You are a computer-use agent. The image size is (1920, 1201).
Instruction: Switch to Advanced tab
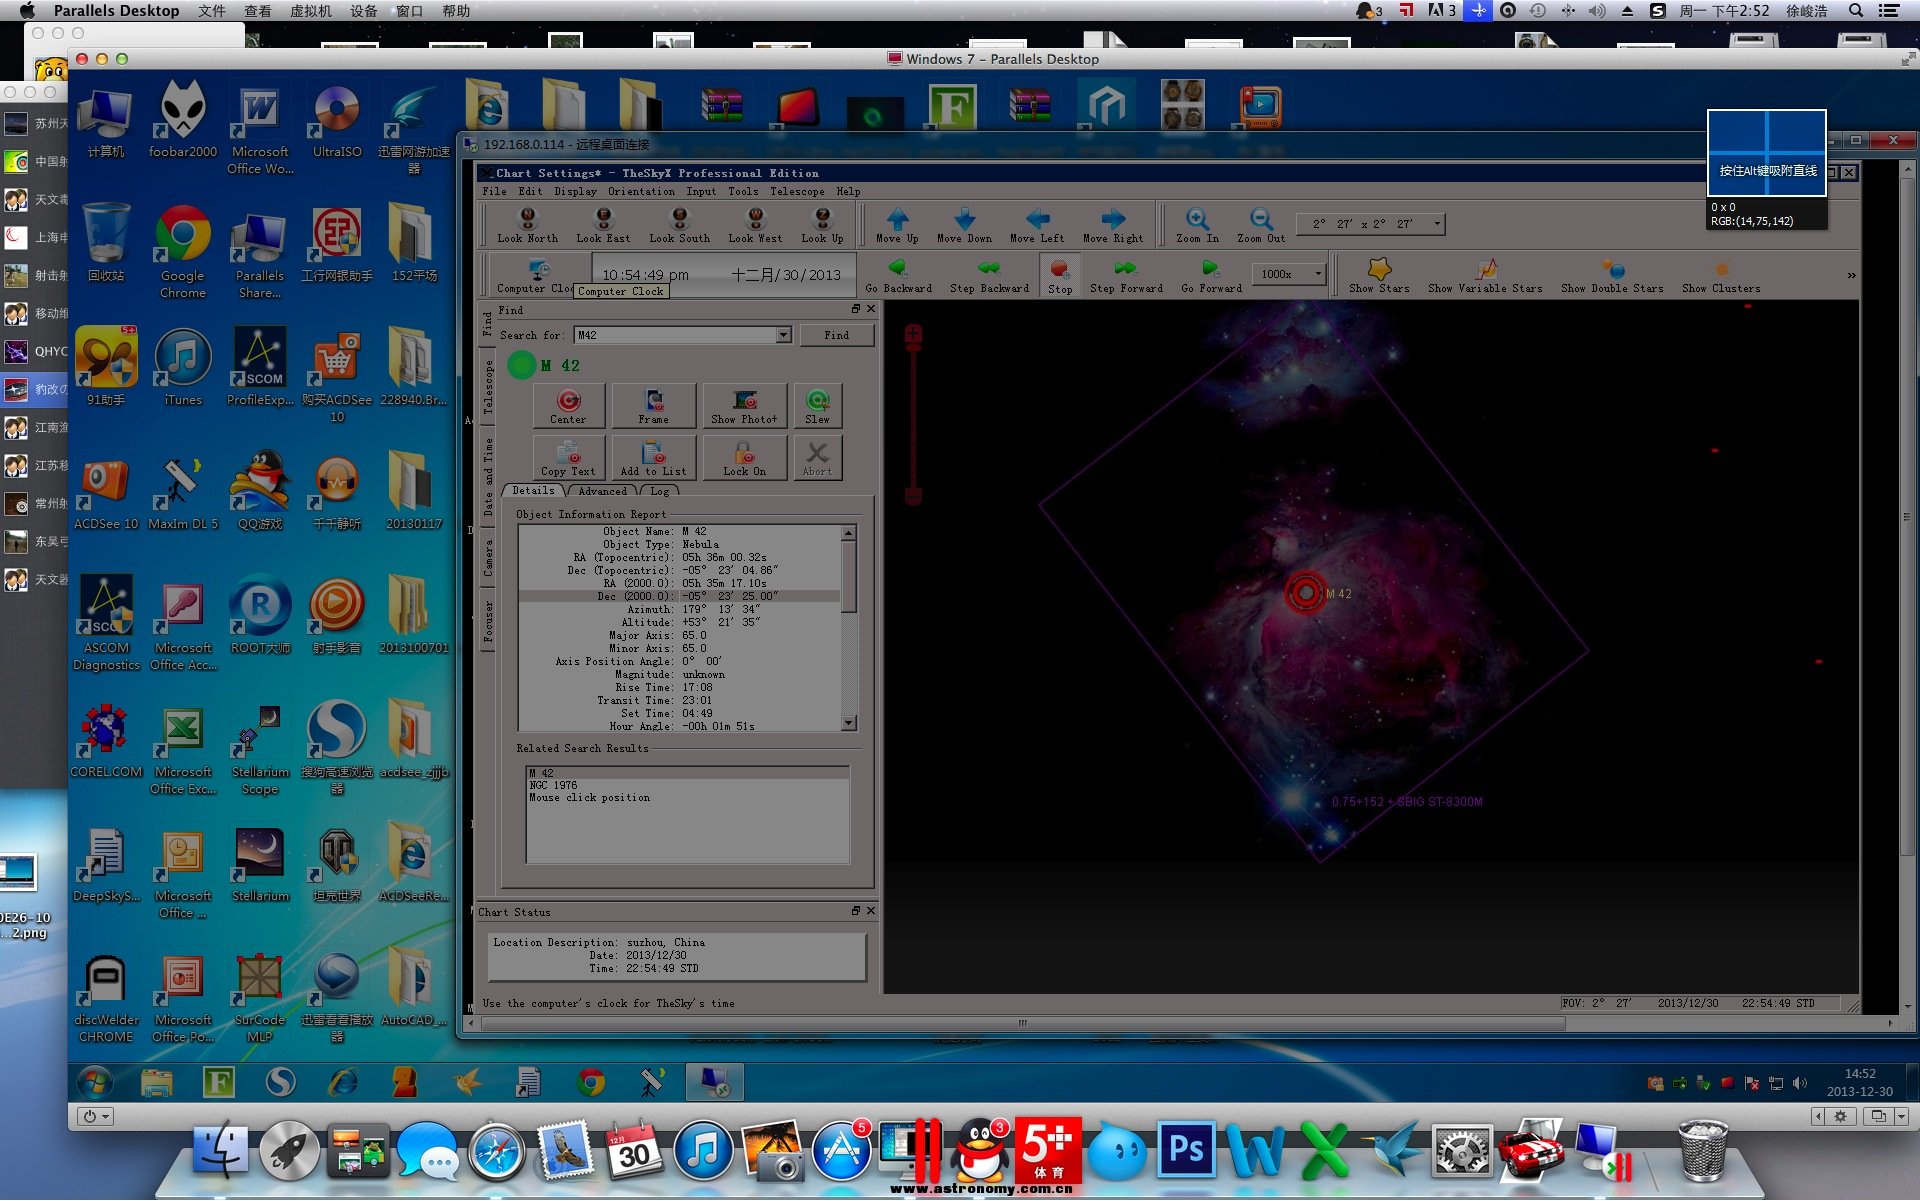point(602,491)
